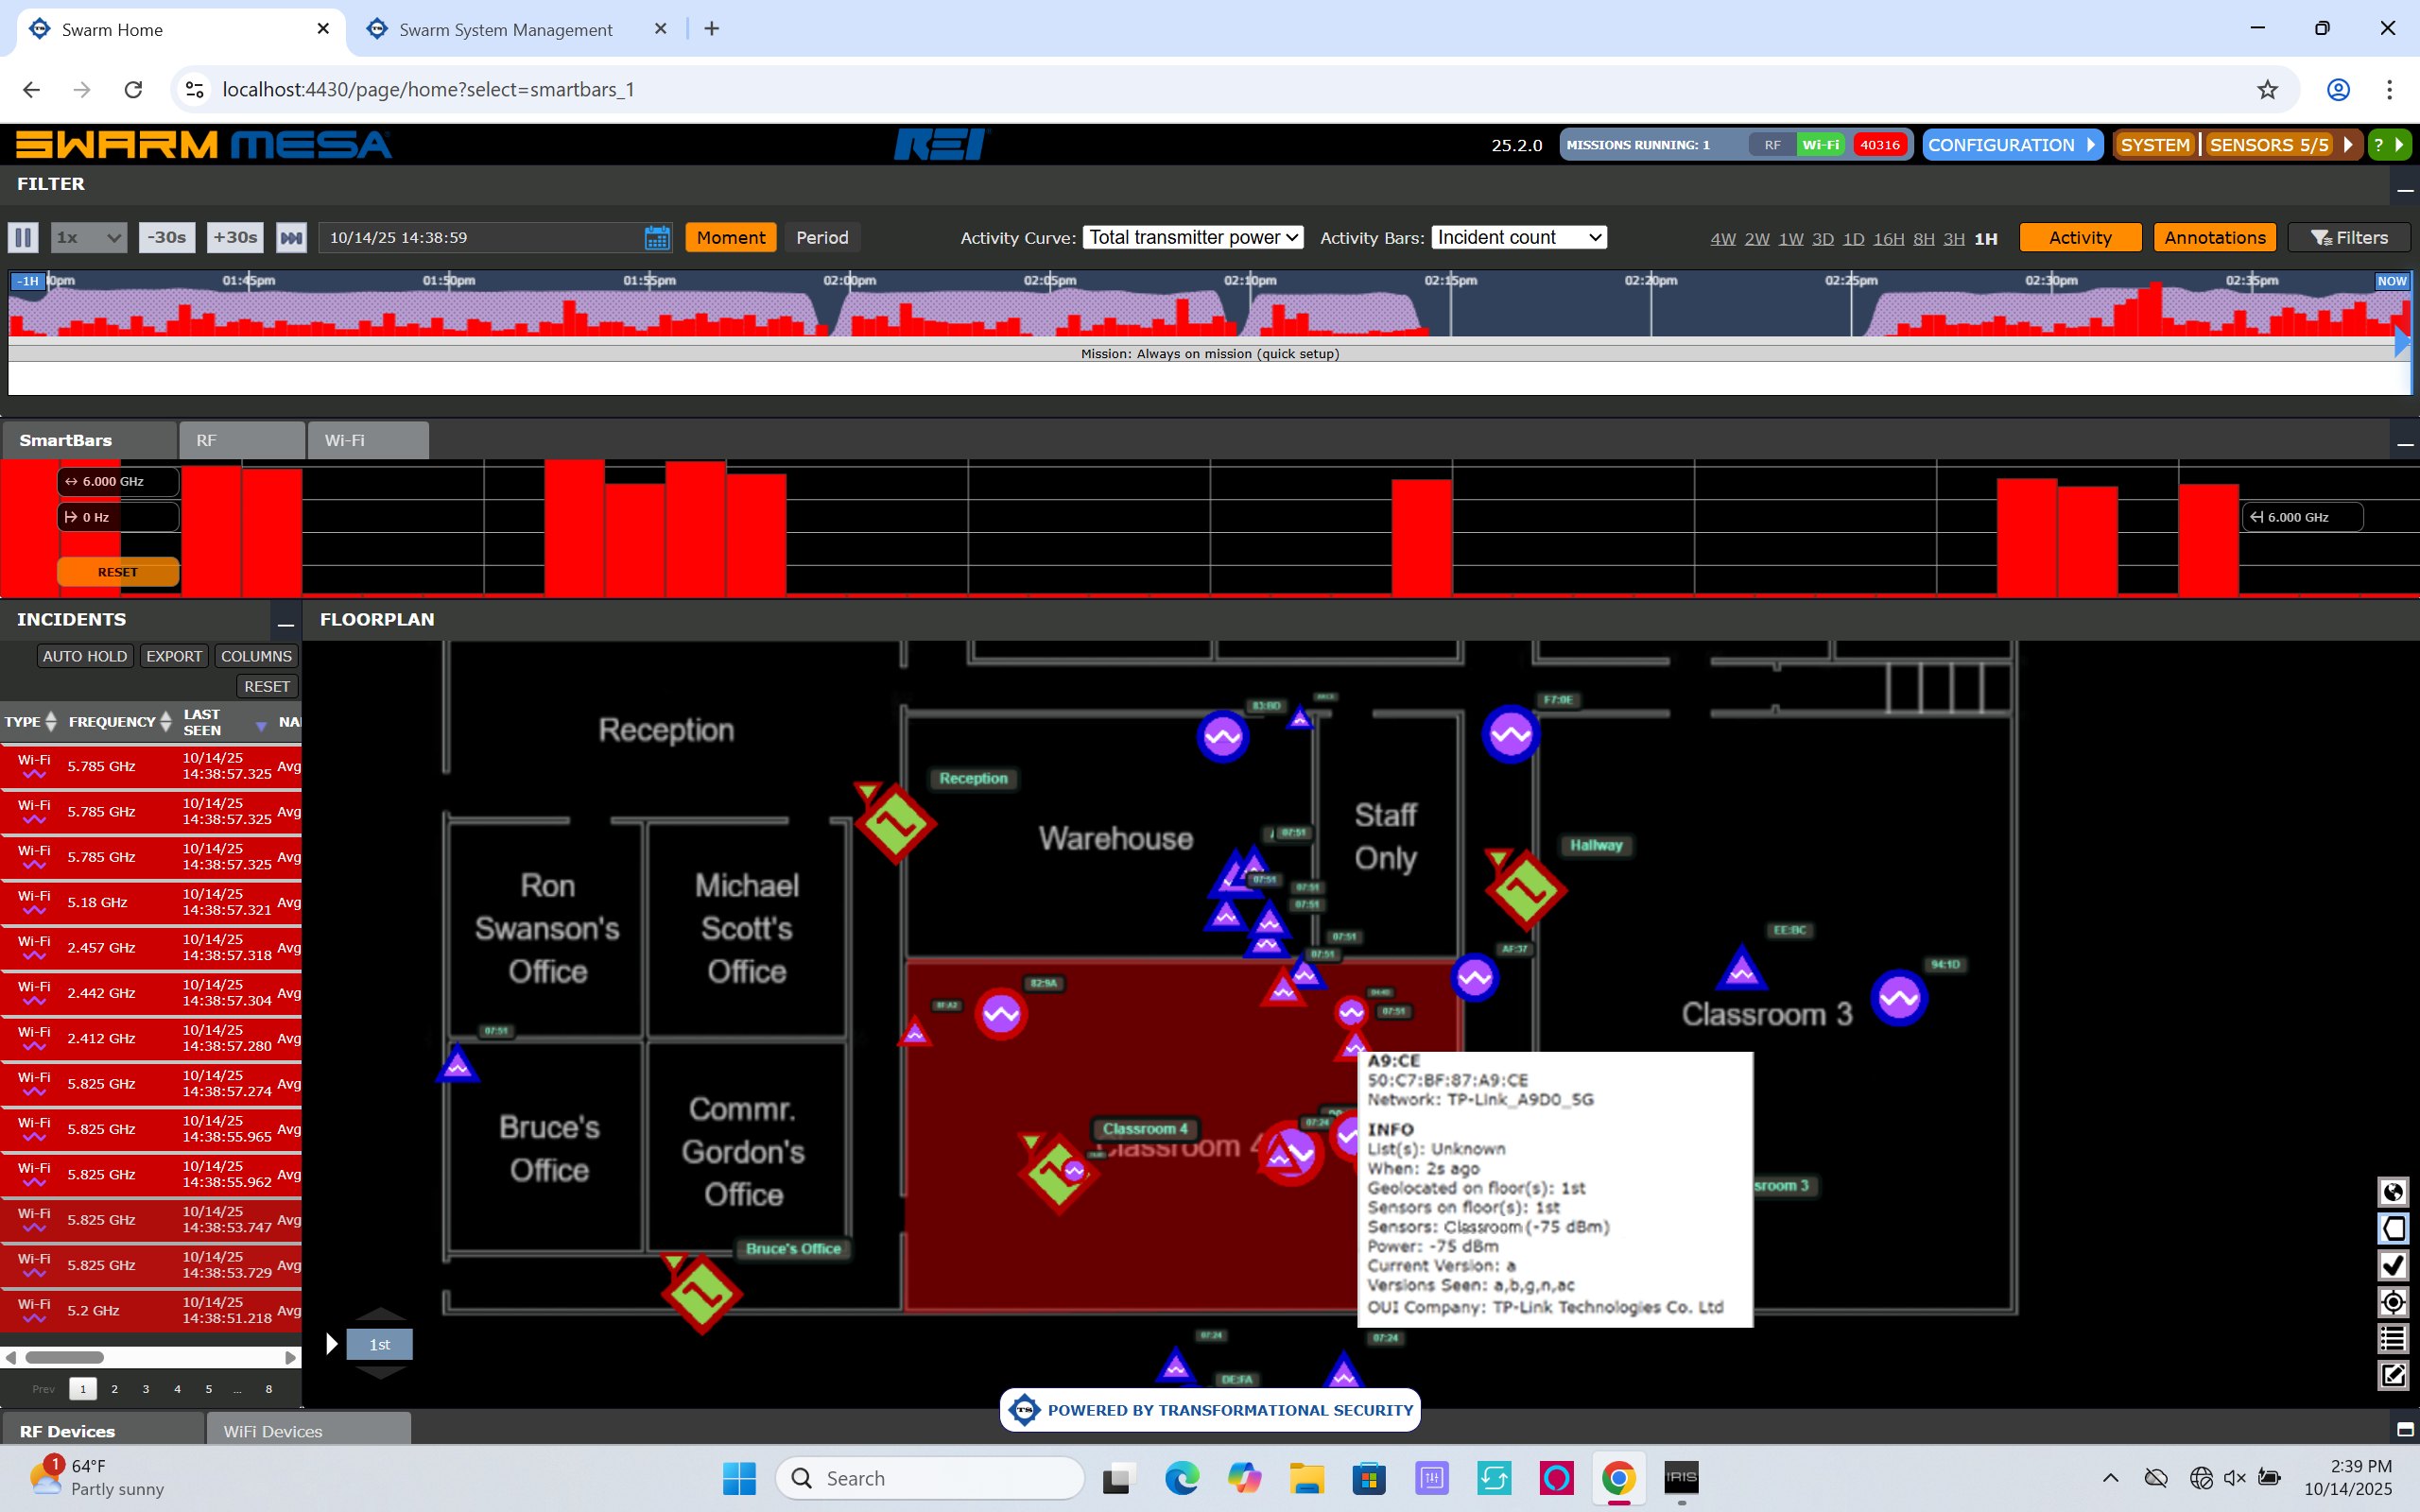Viewport: 2420px width, 1512px height.
Task: Select the 5.18 GHz Wi-Fi incident row
Action: tap(151, 902)
